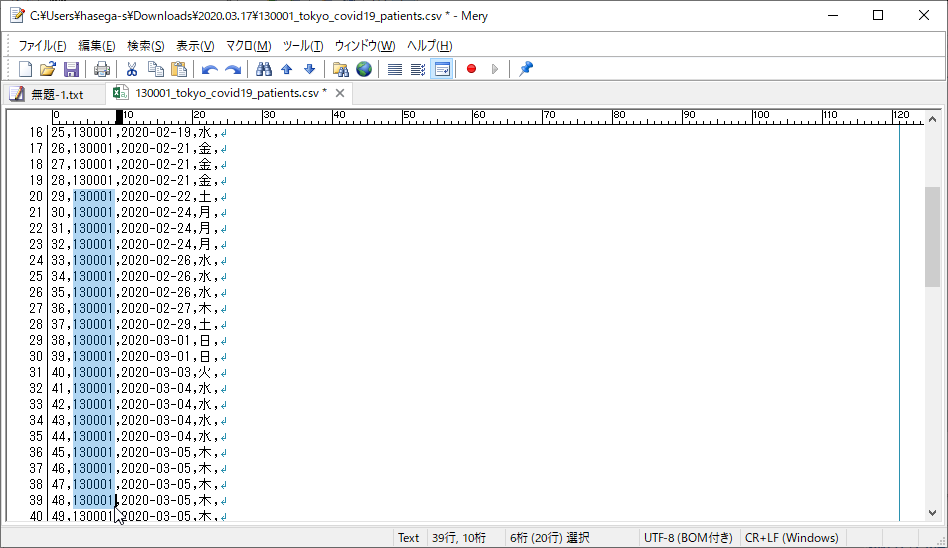Image resolution: width=948 pixels, height=548 pixels.
Task: Click the vertical scrollbar down arrow
Action: [932, 513]
